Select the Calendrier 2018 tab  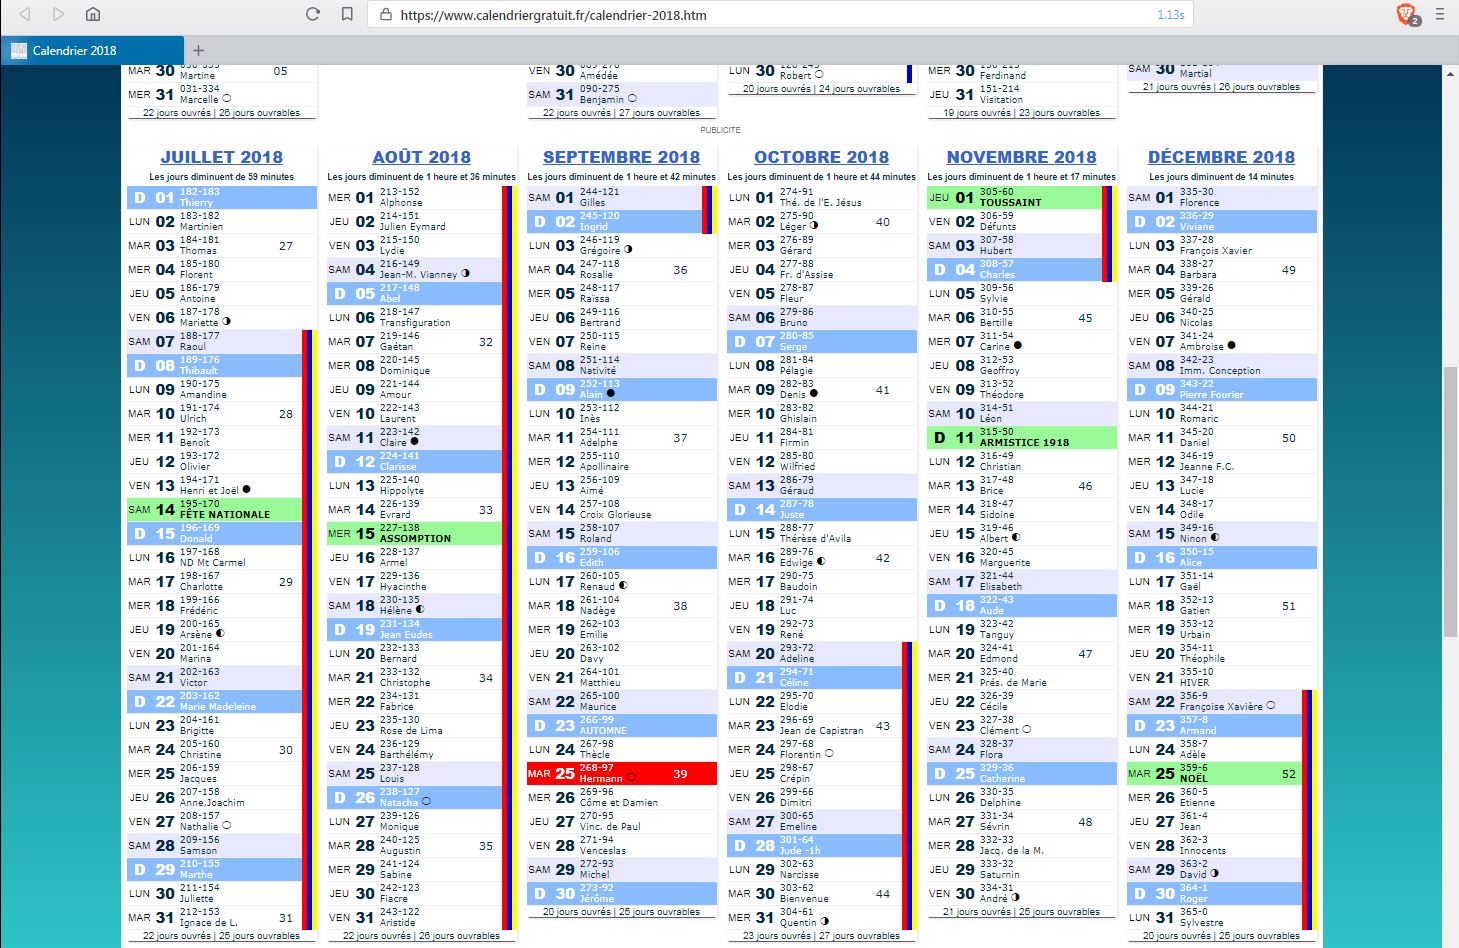click(90, 50)
